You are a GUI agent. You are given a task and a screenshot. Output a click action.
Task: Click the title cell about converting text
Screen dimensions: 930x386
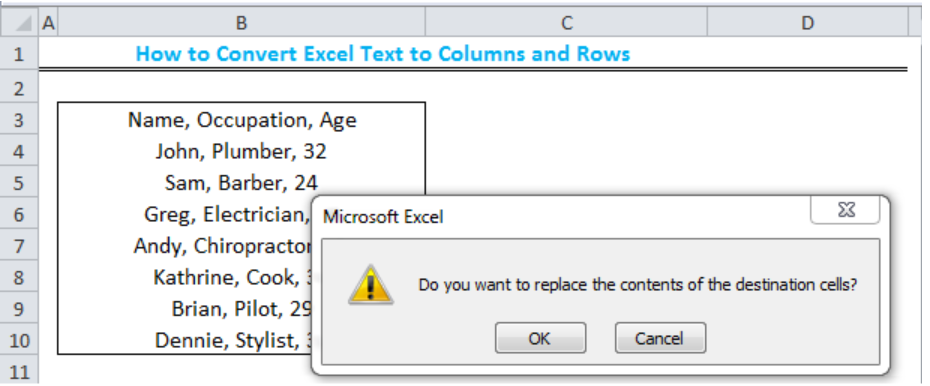383,54
